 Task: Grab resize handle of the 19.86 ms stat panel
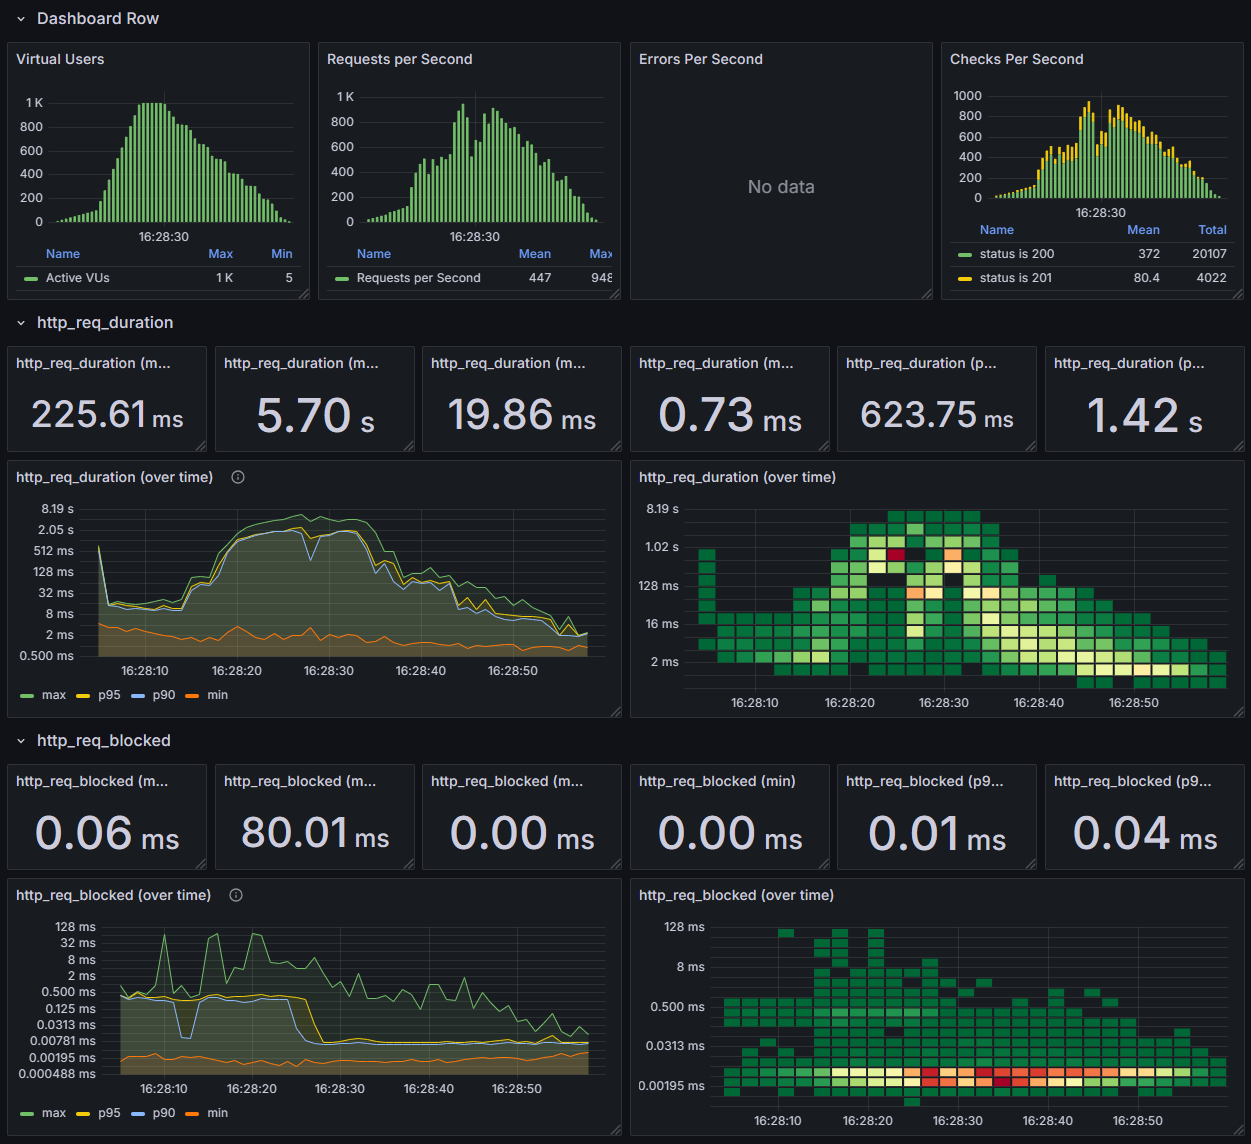pos(616,446)
